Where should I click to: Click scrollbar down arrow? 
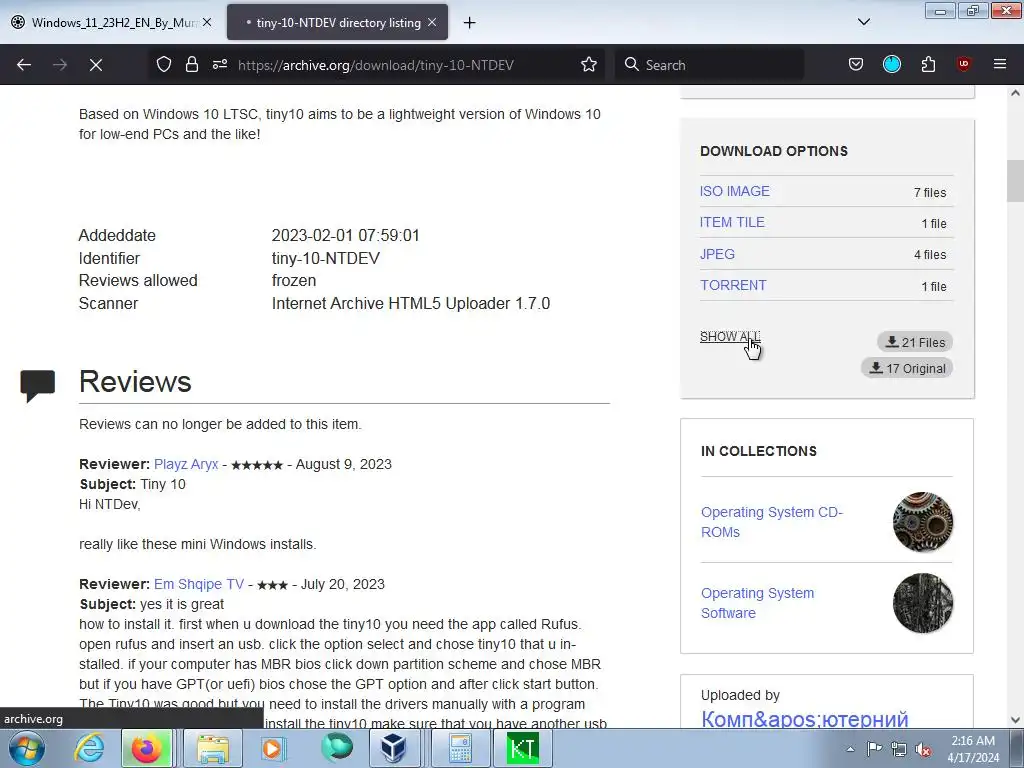coord(1015,720)
